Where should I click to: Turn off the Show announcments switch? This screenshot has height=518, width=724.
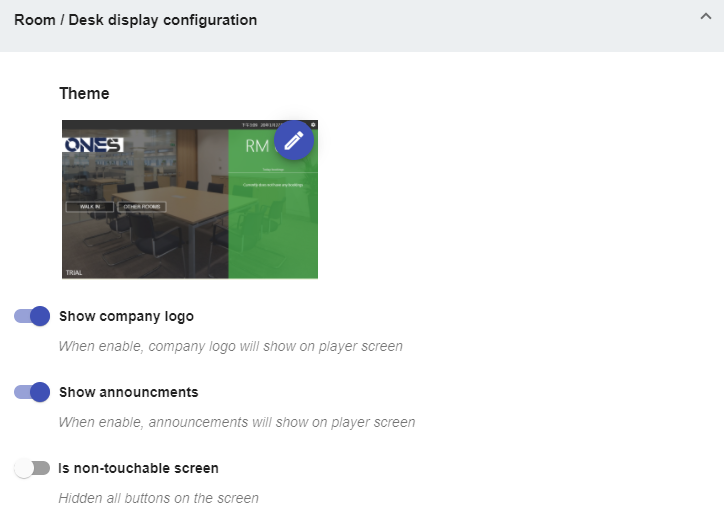tap(32, 392)
